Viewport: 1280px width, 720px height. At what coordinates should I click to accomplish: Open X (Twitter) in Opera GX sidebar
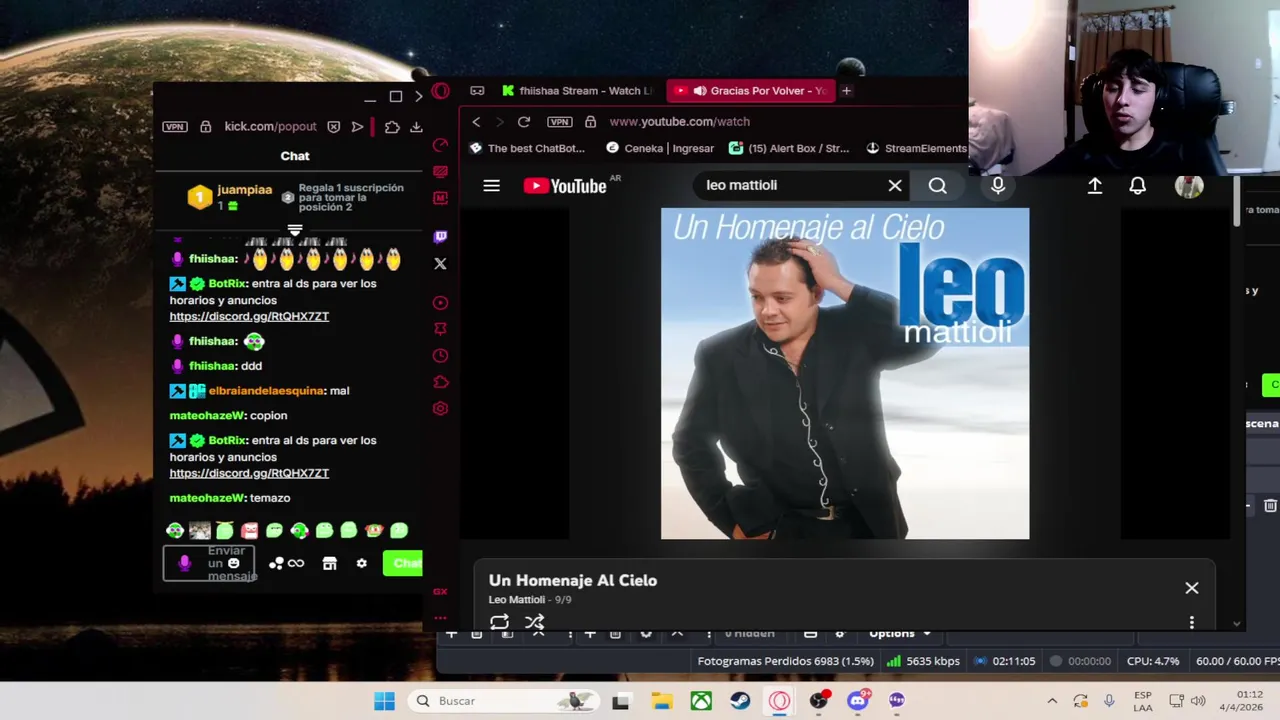[440, 264]
